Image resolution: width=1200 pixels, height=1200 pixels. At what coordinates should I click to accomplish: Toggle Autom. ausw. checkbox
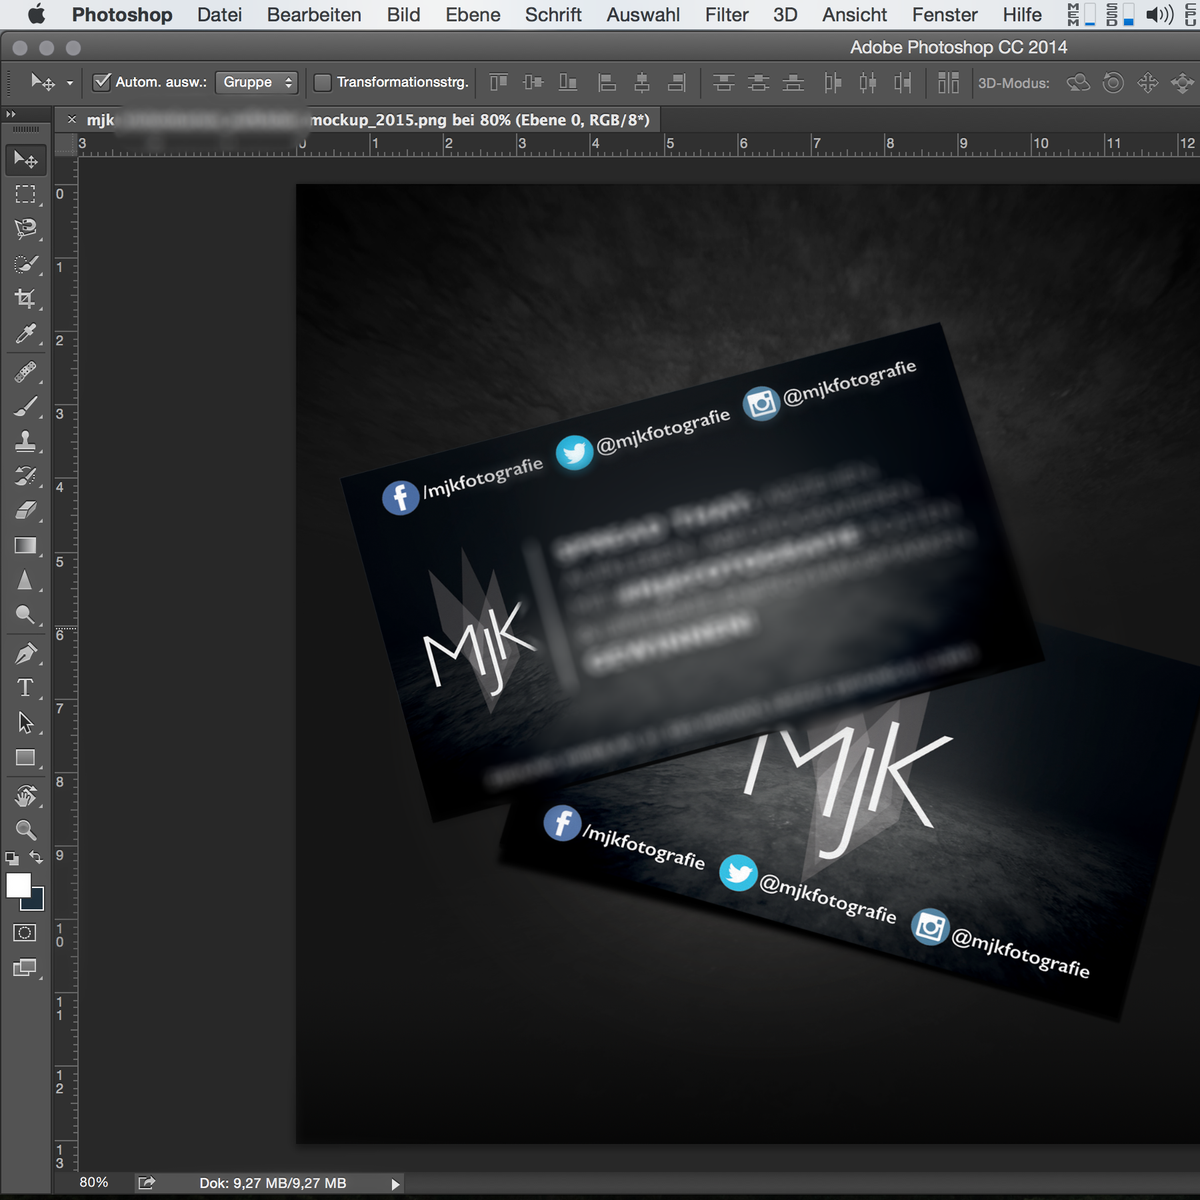click(x=101, y=82)
